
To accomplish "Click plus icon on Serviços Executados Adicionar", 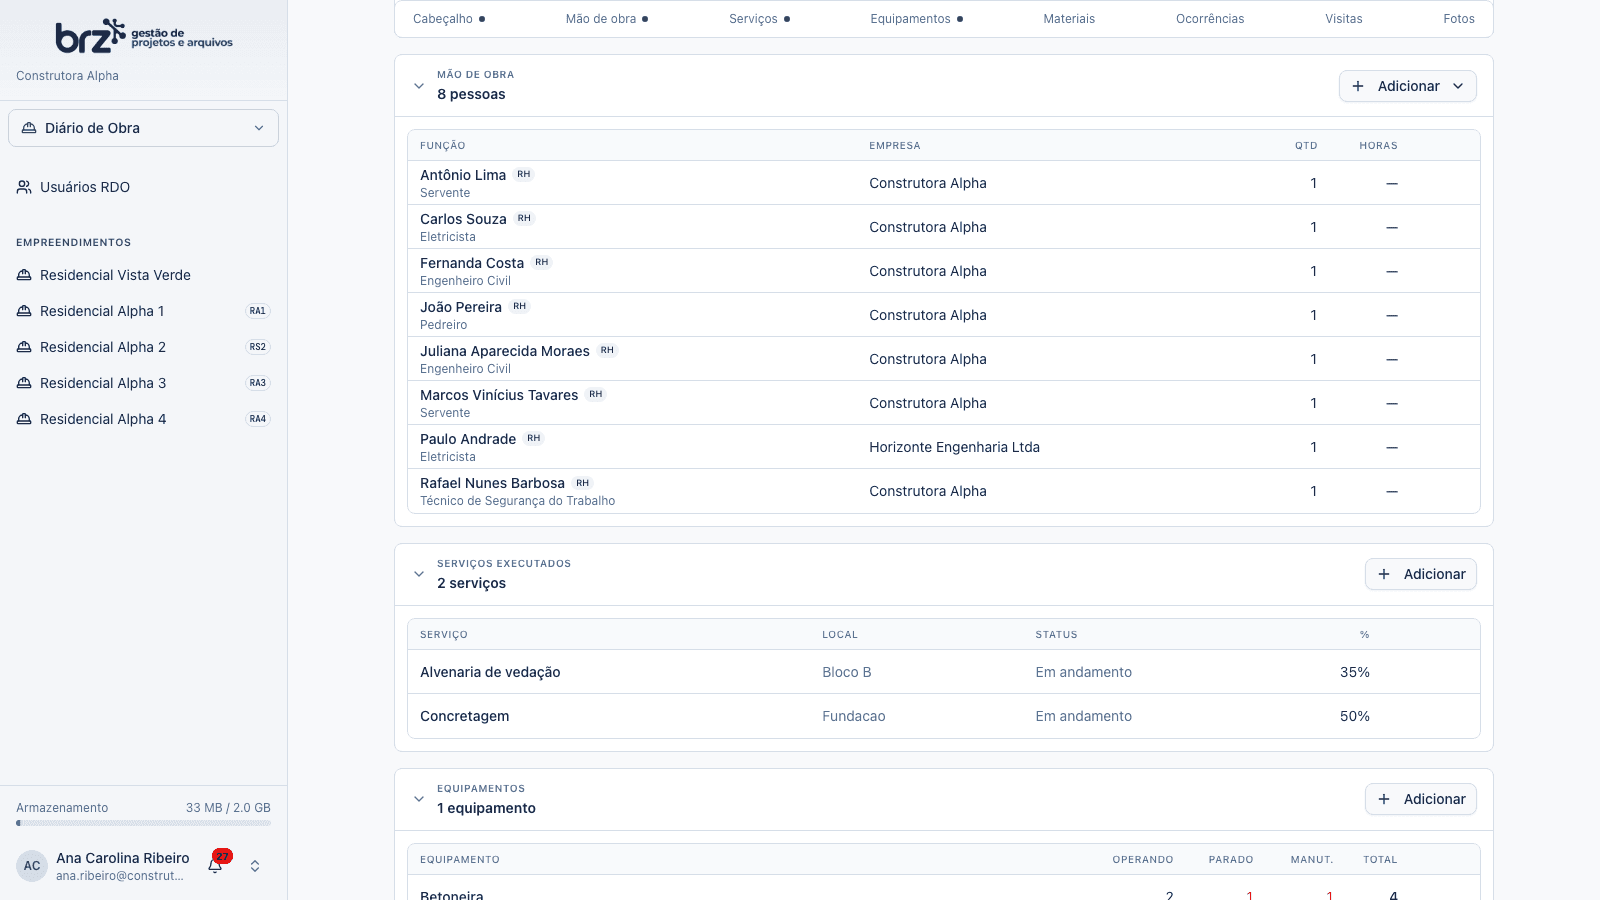I will pyautogui.click(x=1384, y=574).
